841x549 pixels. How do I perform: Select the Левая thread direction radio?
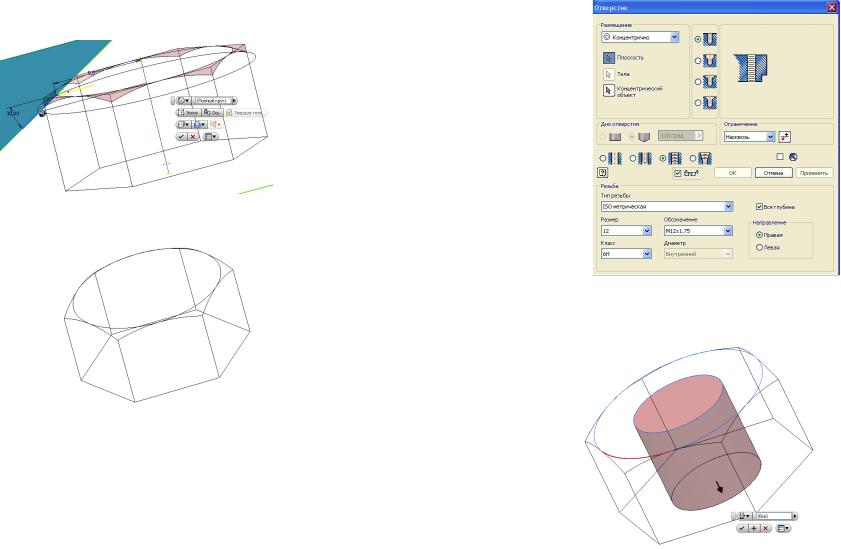(759, 248)
